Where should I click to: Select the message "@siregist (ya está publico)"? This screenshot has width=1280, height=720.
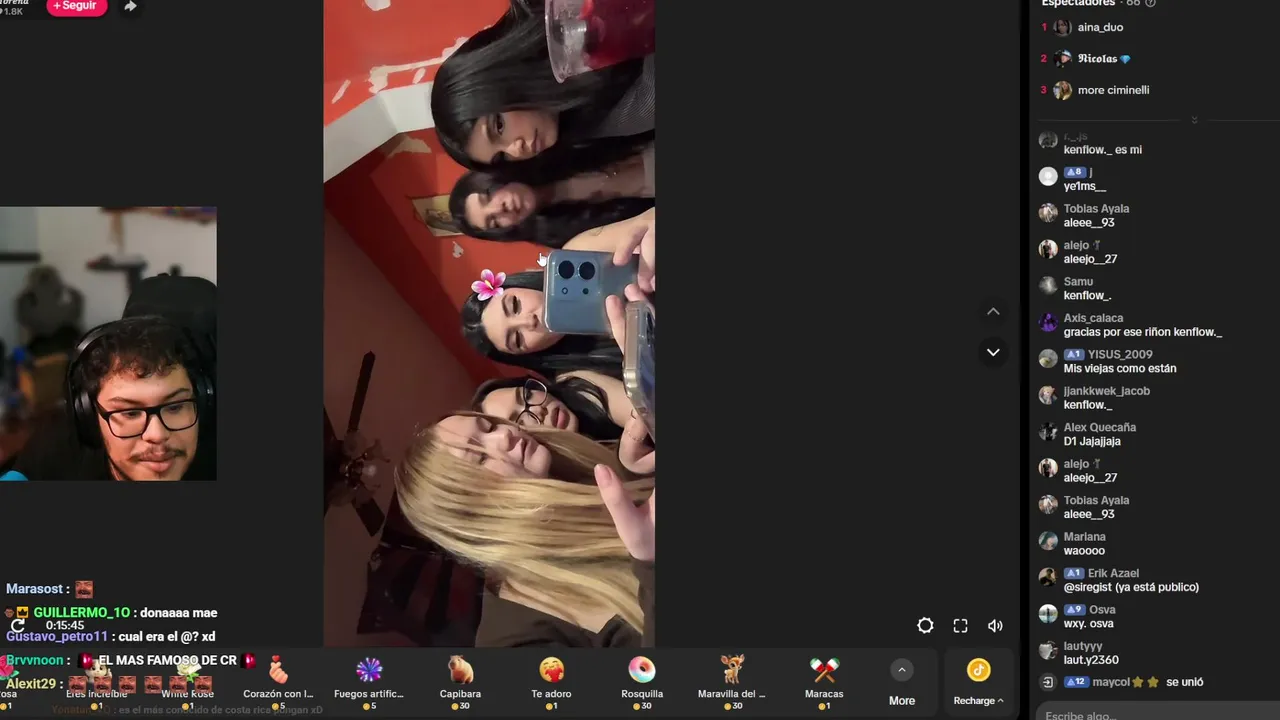(1131, 587)
